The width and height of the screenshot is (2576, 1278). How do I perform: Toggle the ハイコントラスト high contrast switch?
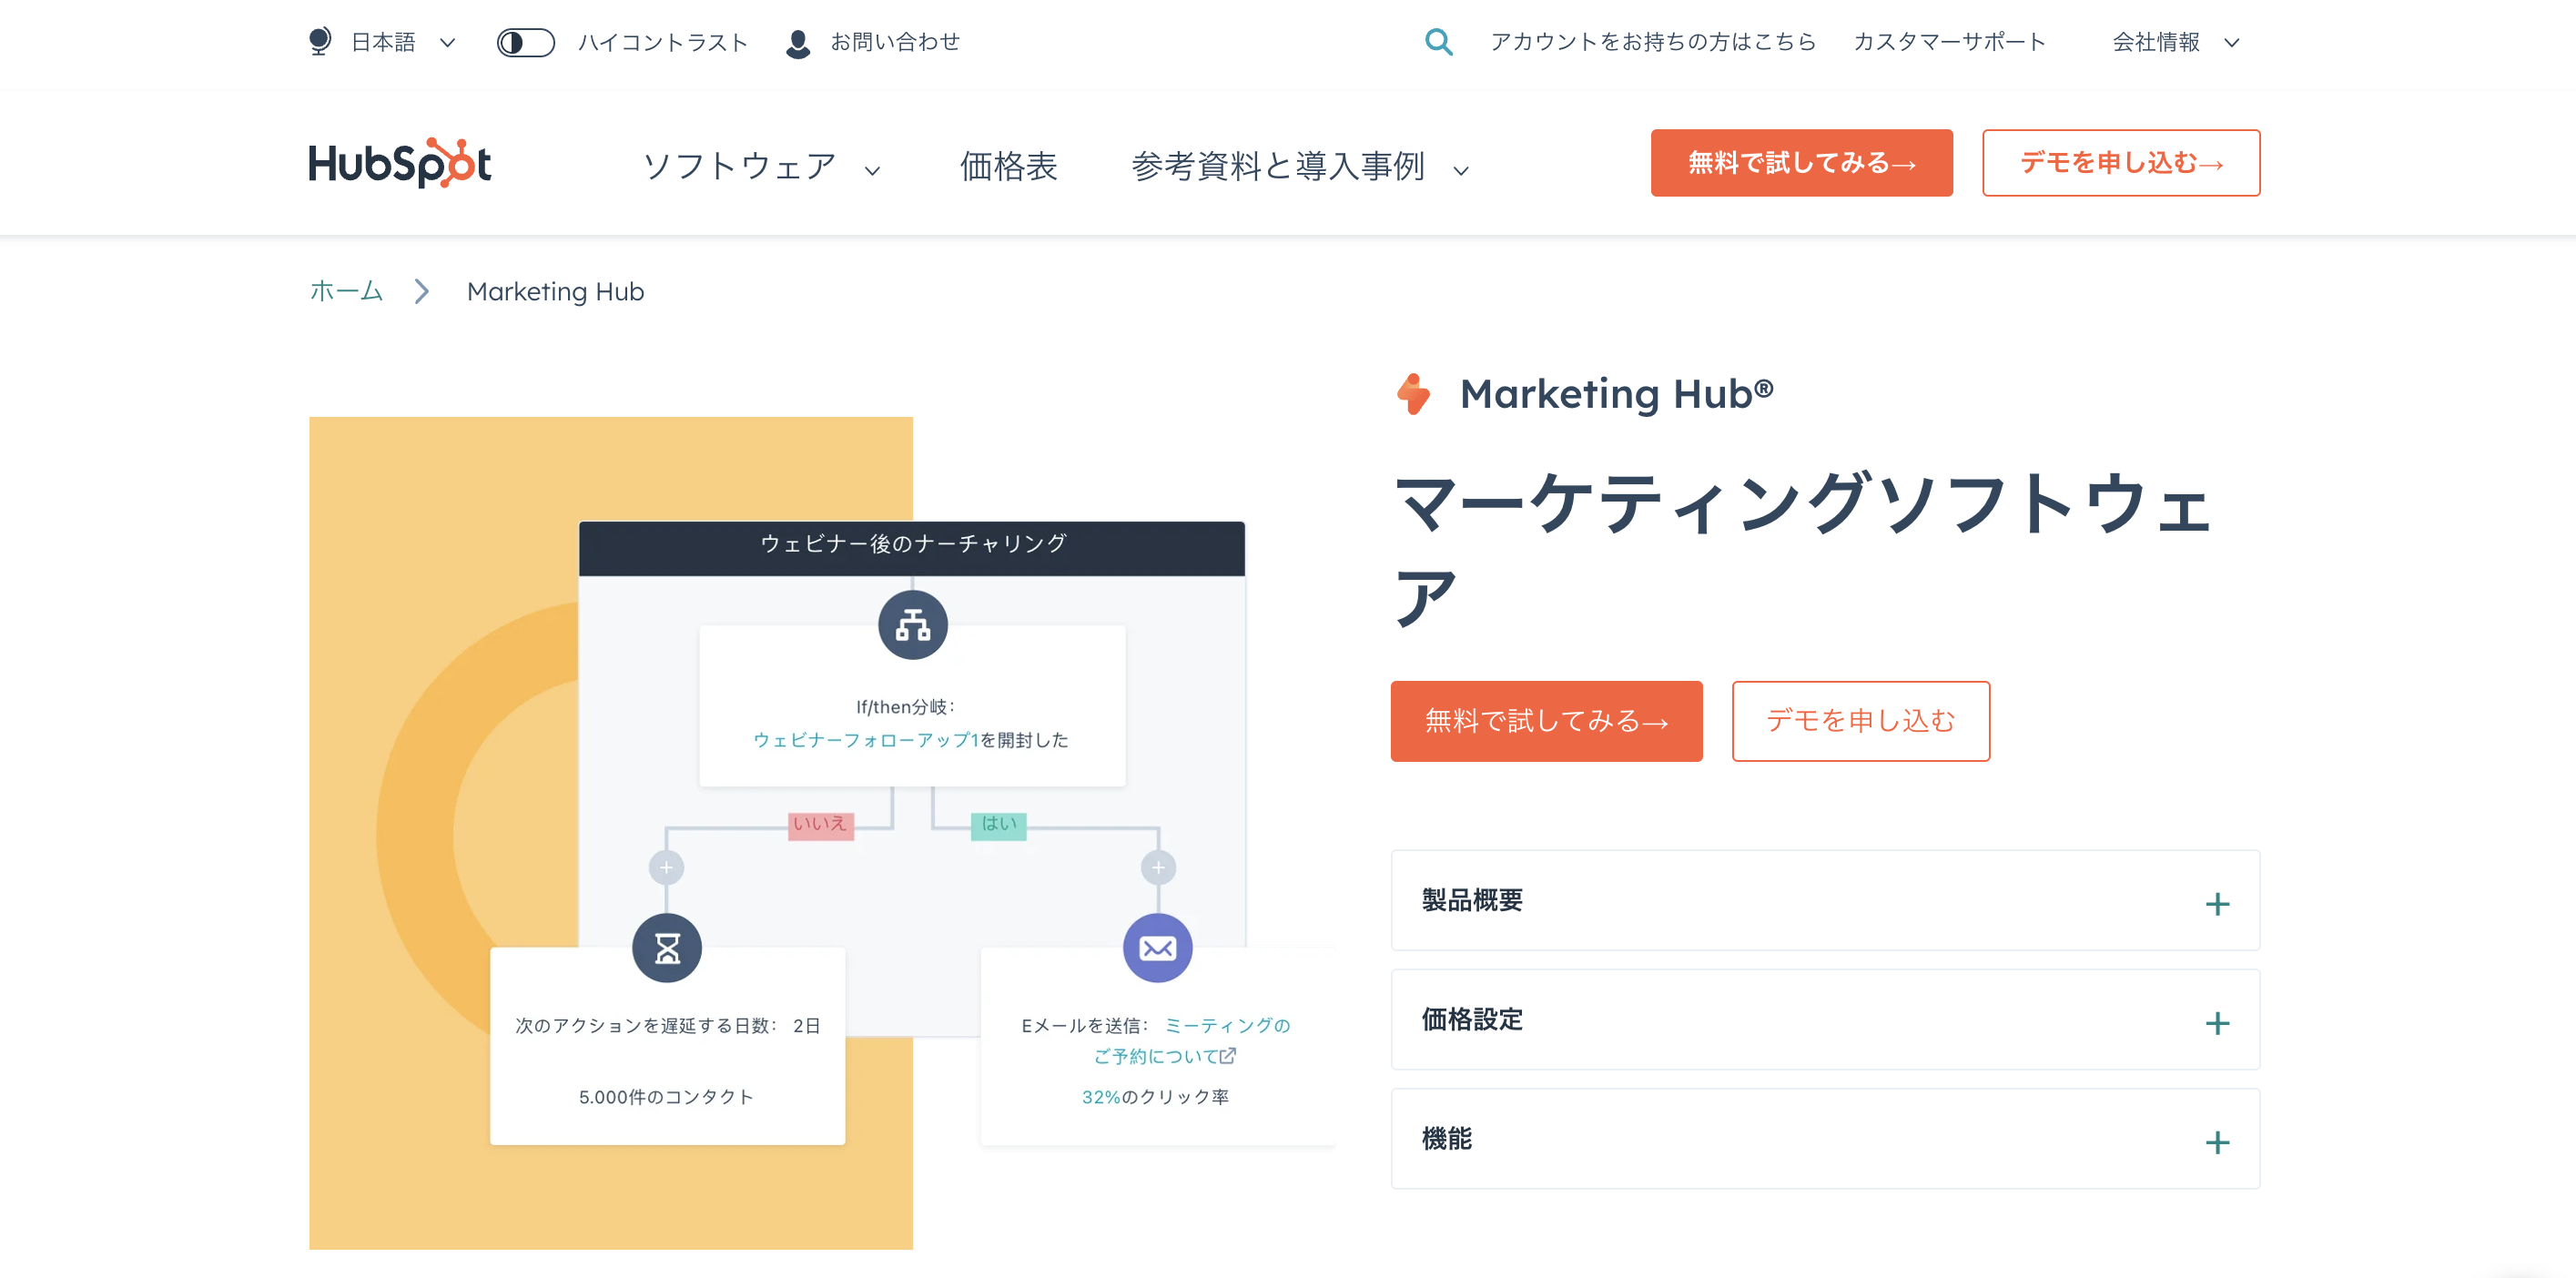pos(526,42)
